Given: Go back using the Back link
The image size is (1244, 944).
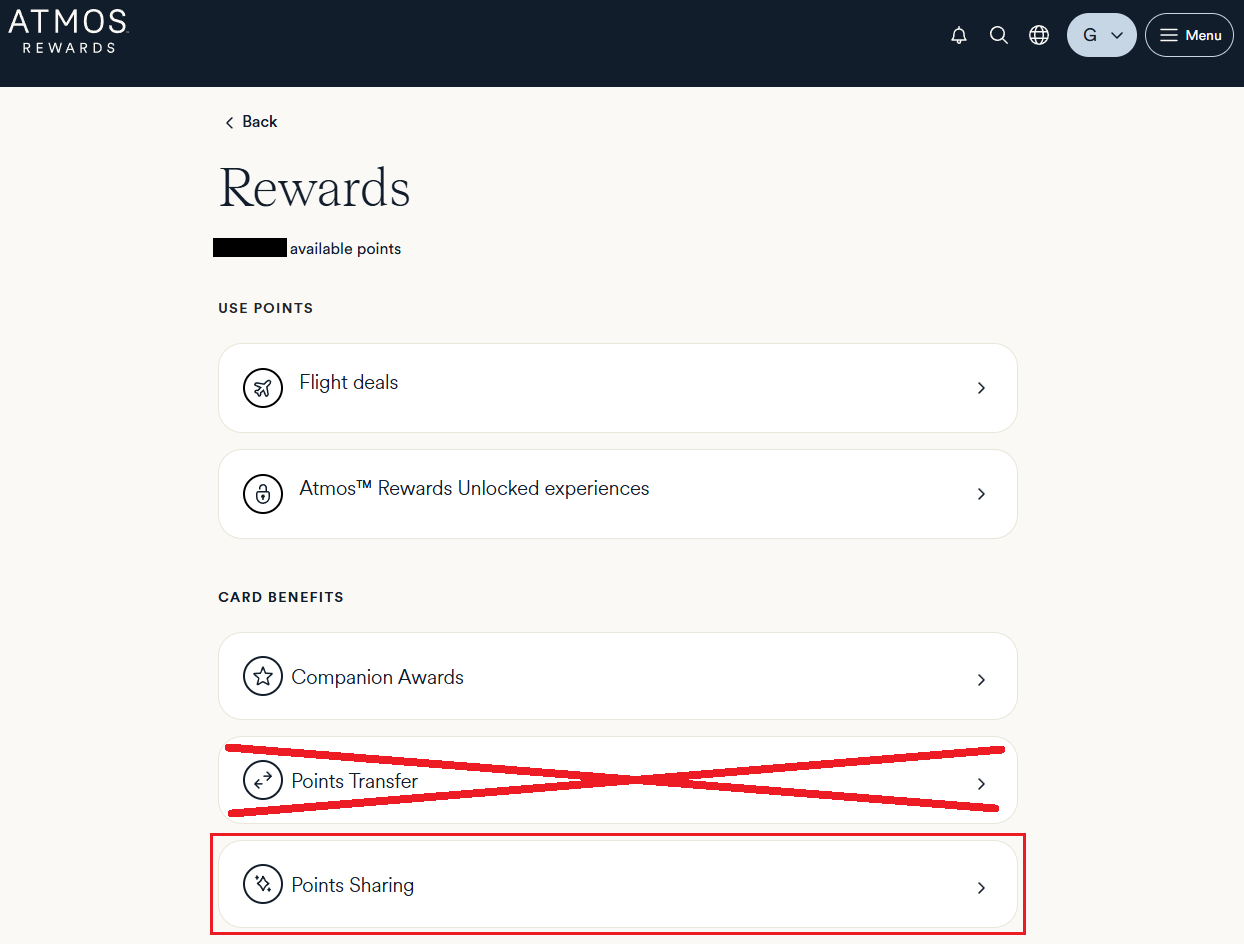Looking at the screenshot, I should 251,122.
